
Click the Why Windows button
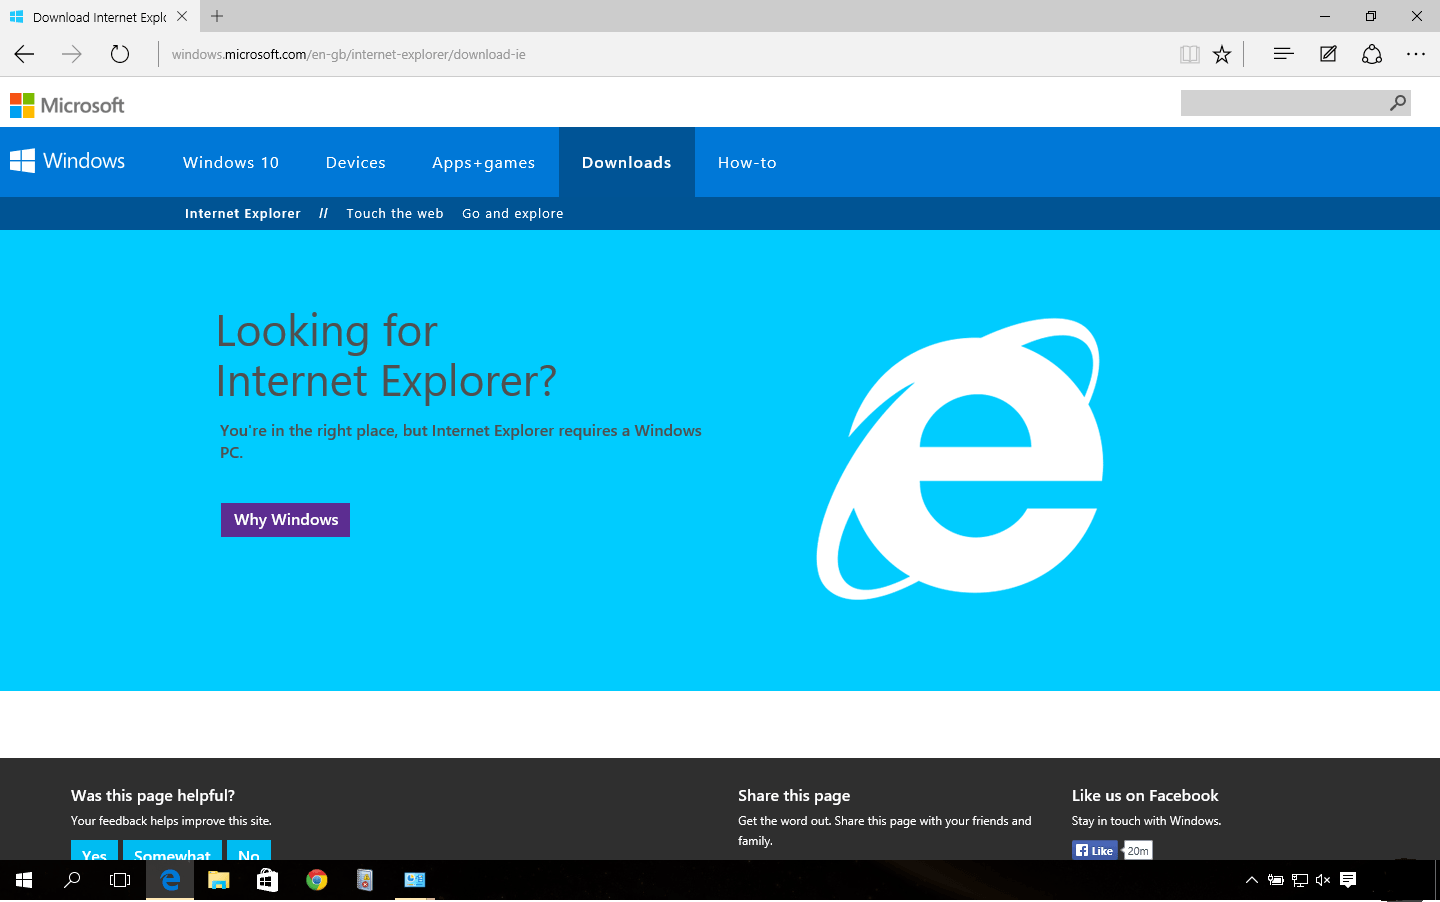point(285,520)
